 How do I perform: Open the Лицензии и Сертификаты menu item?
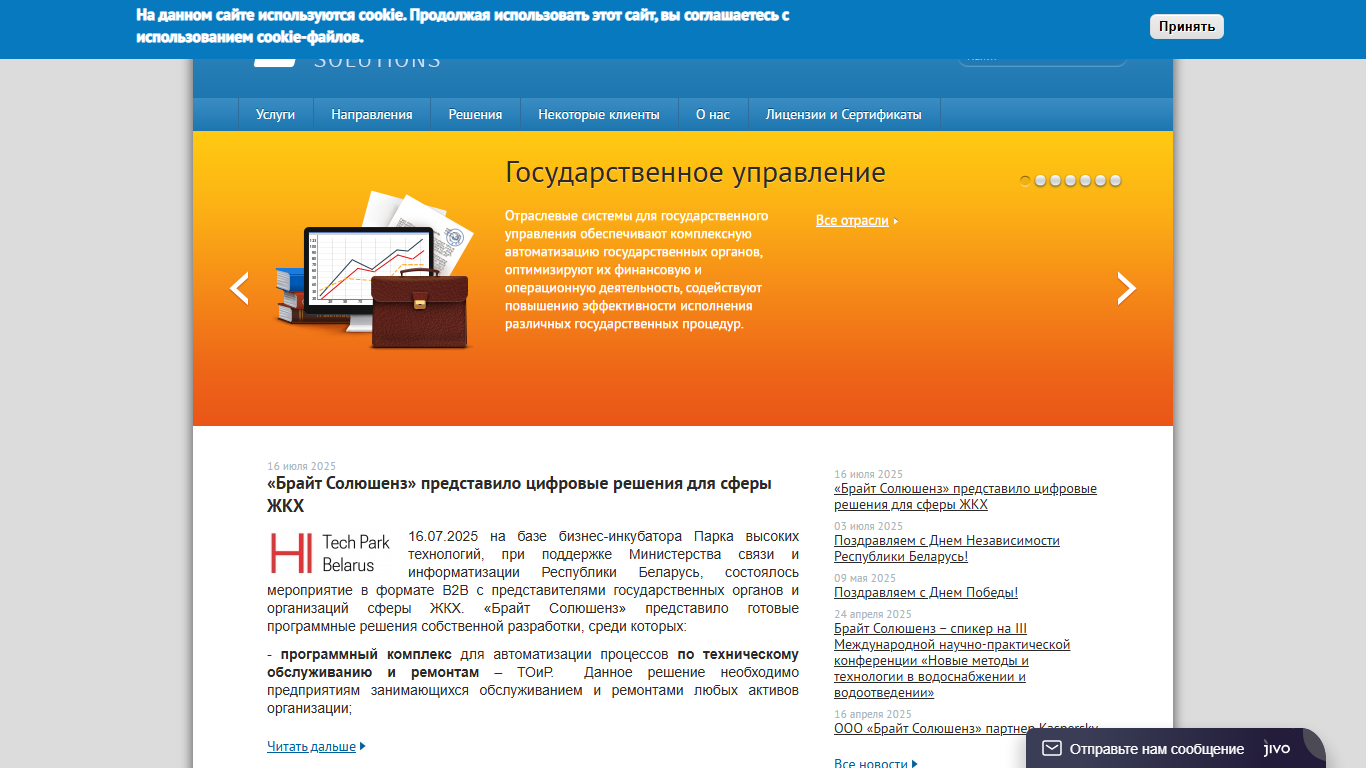coord(844,114)
